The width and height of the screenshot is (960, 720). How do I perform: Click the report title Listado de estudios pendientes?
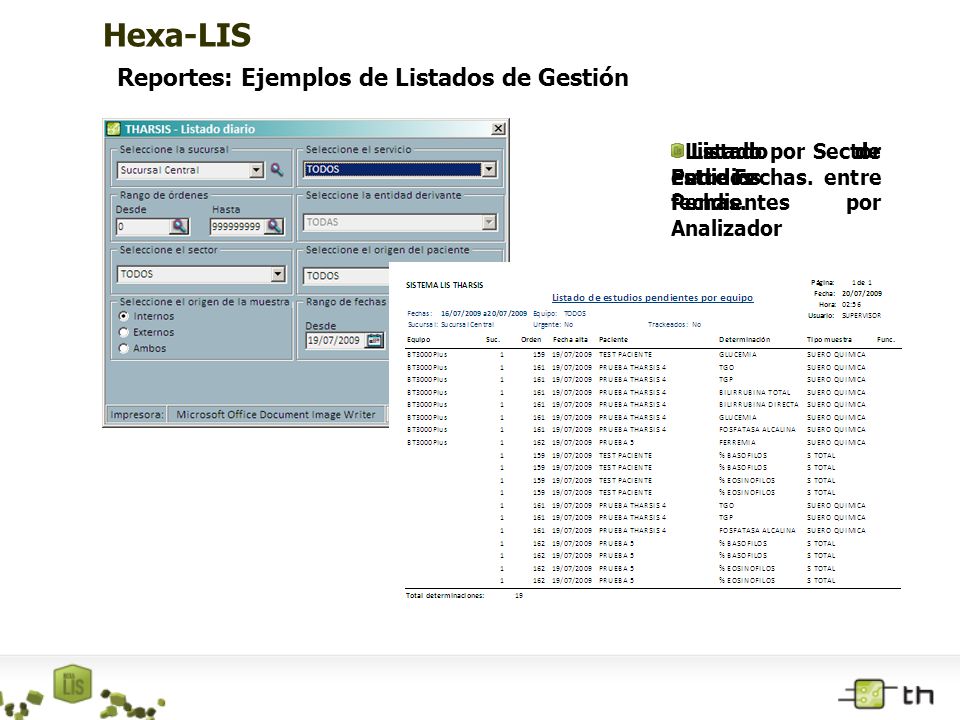coord(652,298)
